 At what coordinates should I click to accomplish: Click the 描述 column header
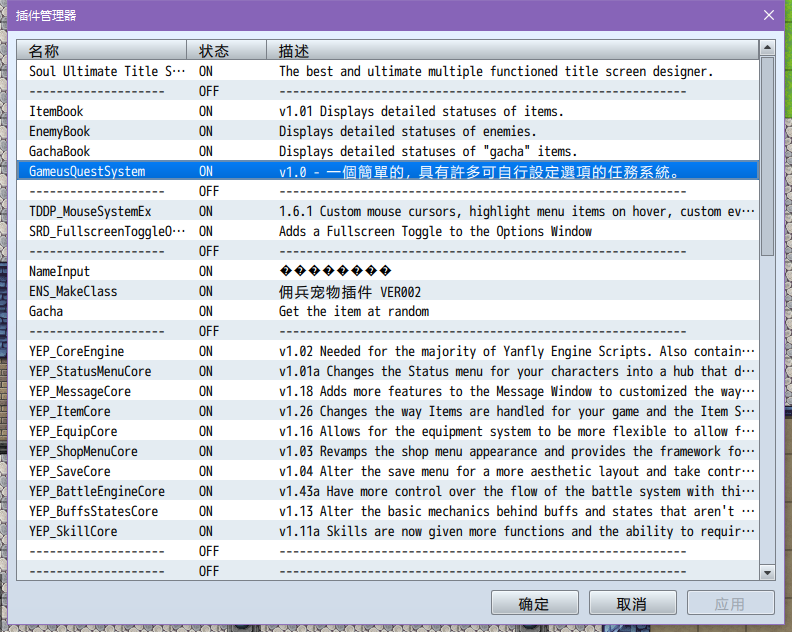pyautogui.click(x=512, y=51)
